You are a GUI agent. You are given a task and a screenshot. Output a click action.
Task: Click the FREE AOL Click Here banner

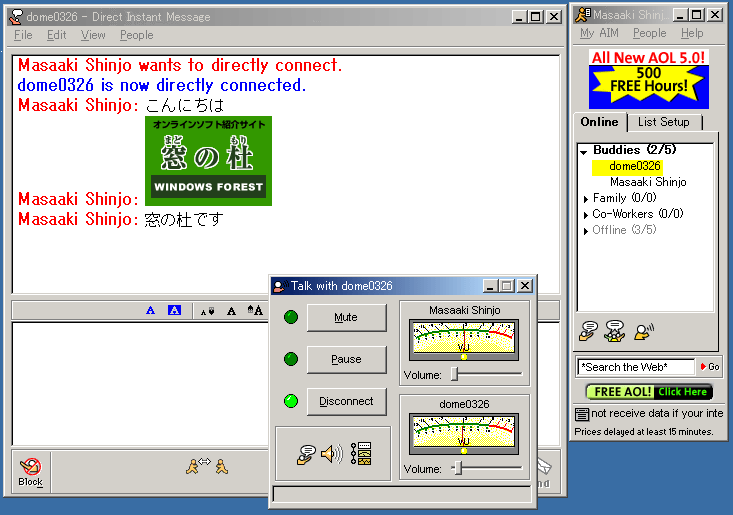(649, 392)
